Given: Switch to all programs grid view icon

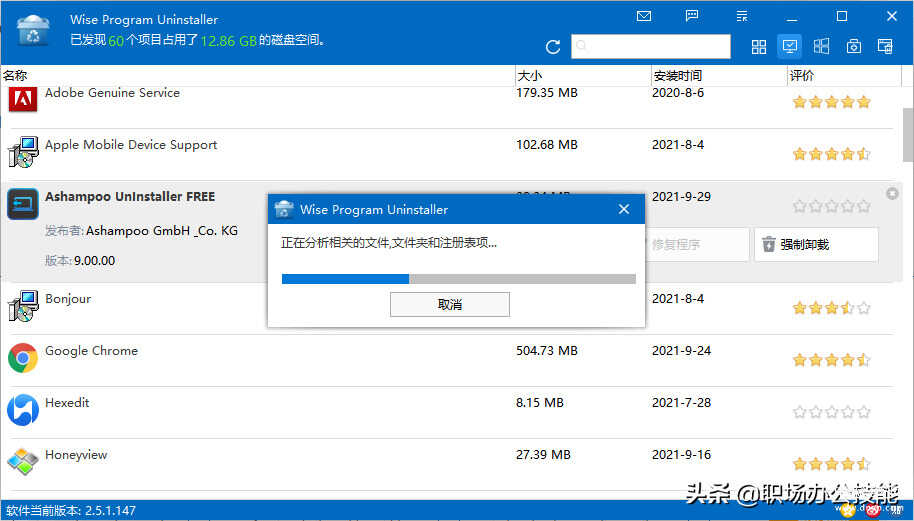Looking at the screenshot, I should (759, 47).
